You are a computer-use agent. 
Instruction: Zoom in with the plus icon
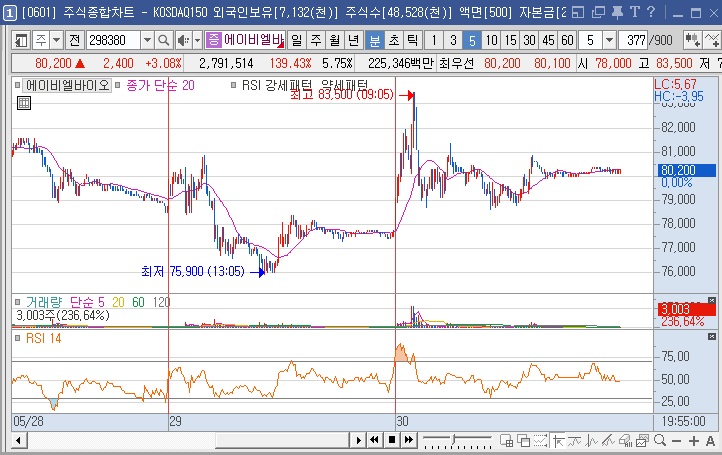coord(693,441)
